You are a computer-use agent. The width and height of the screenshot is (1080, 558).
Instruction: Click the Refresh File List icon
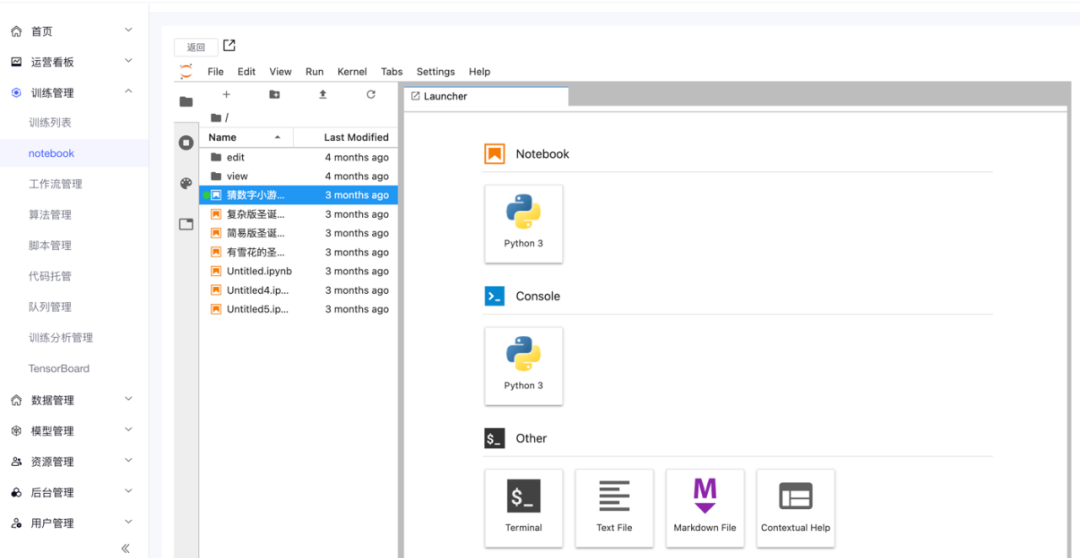point(371,94)
